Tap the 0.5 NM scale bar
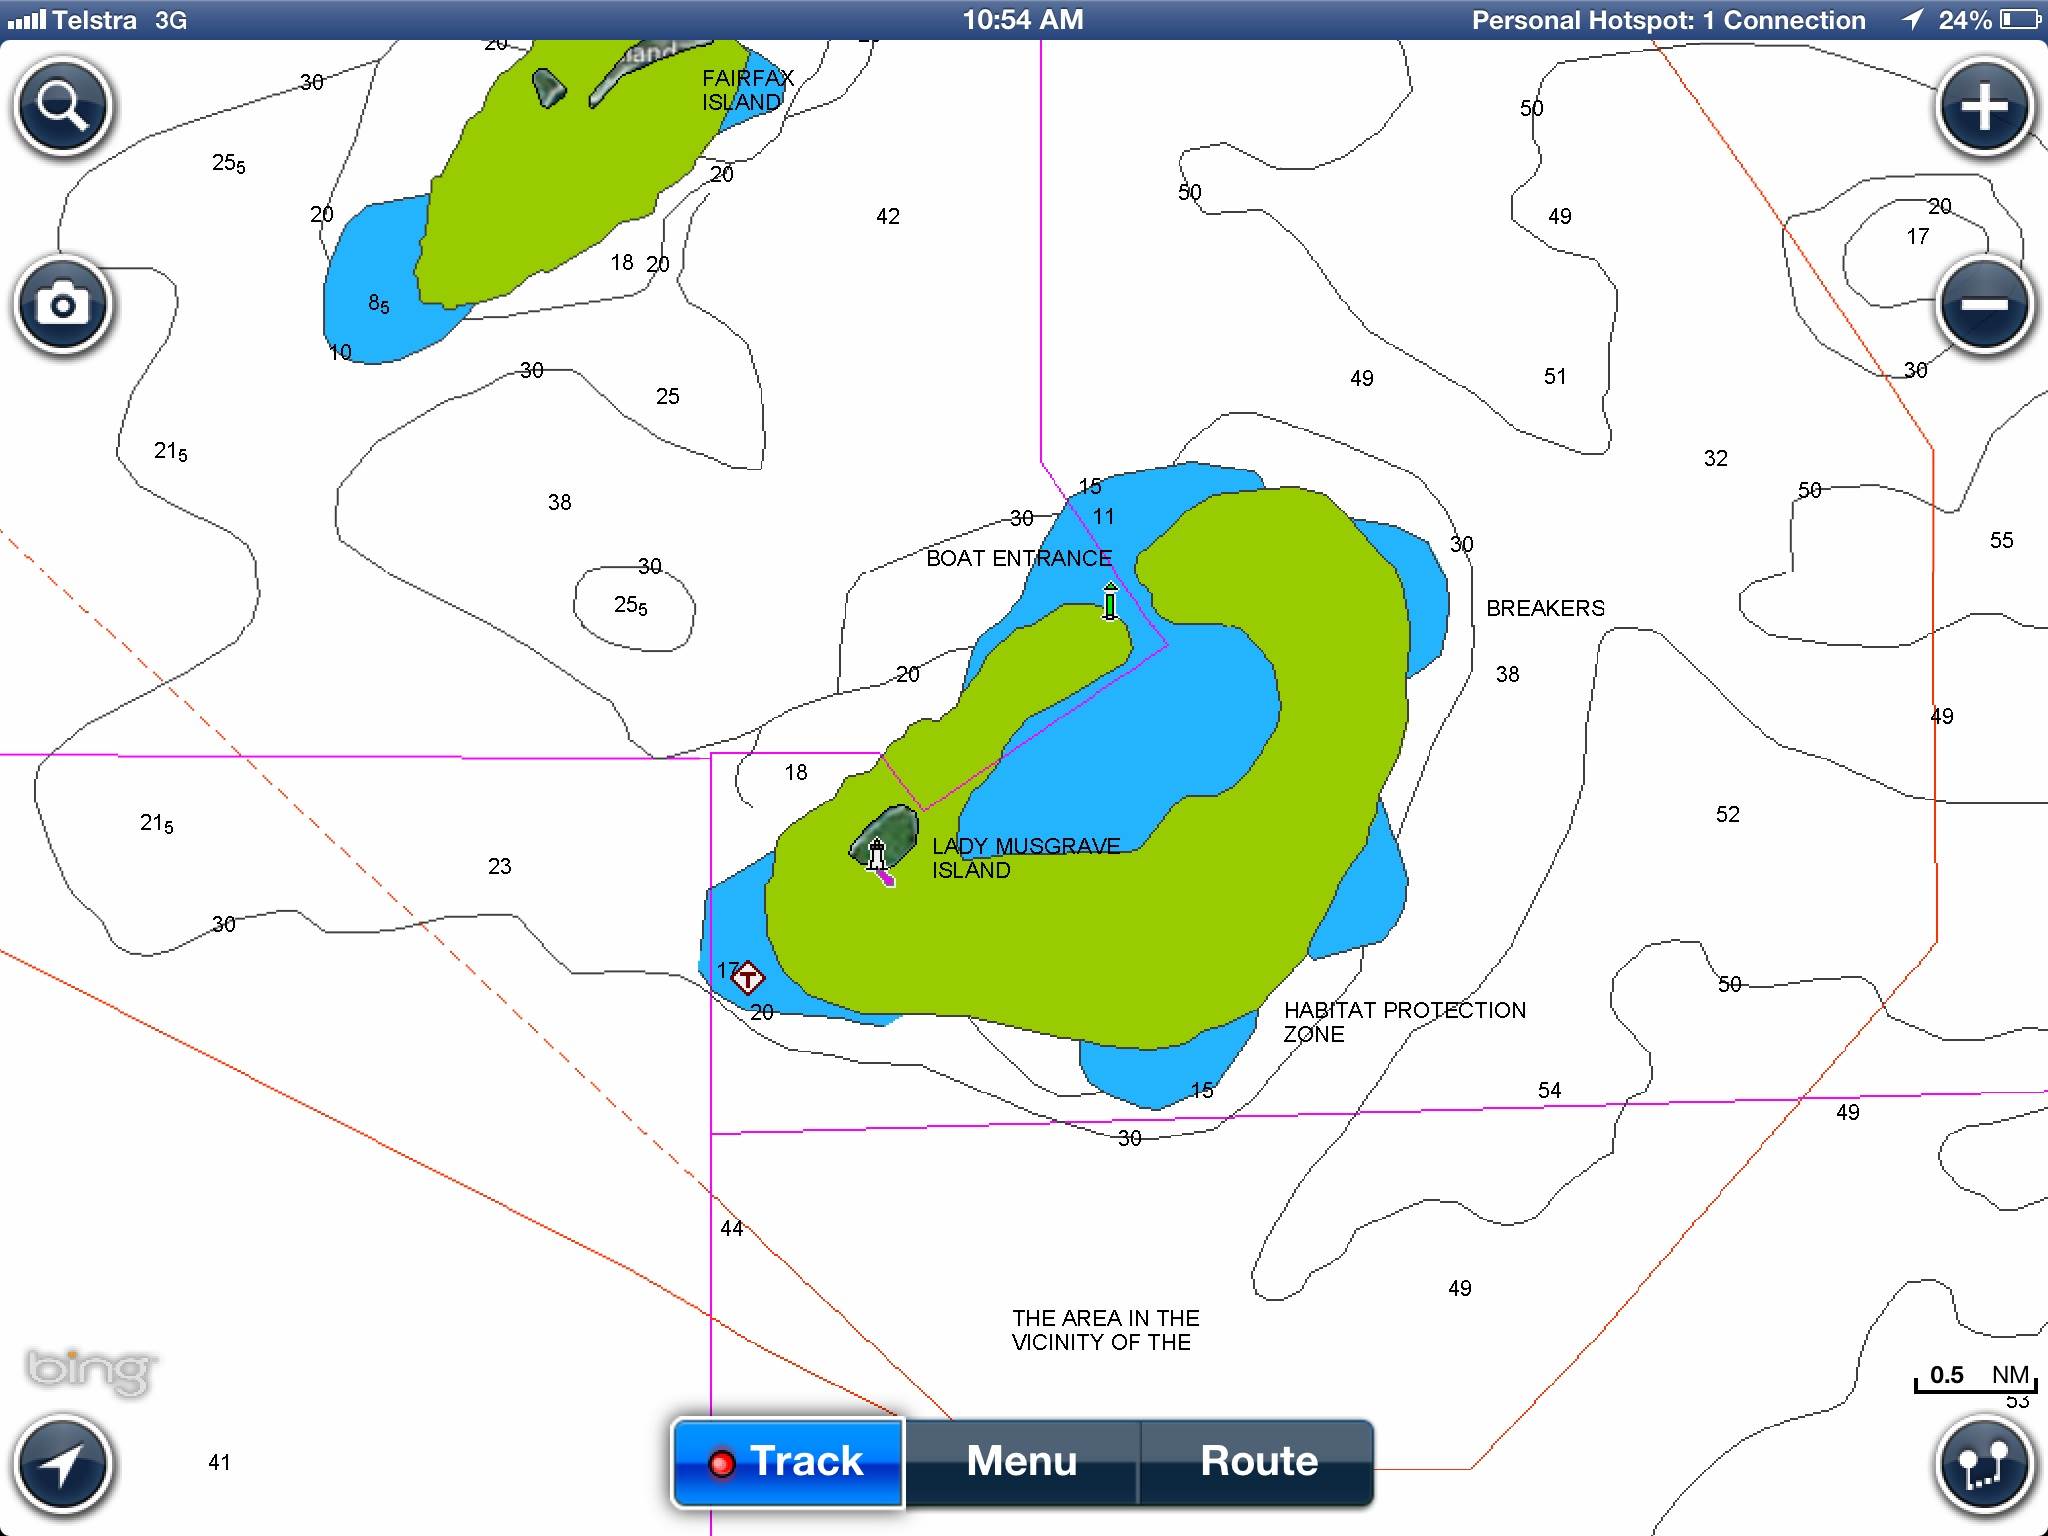The width and height of the screenshot is (2048, 1536). point(1978,1378)
